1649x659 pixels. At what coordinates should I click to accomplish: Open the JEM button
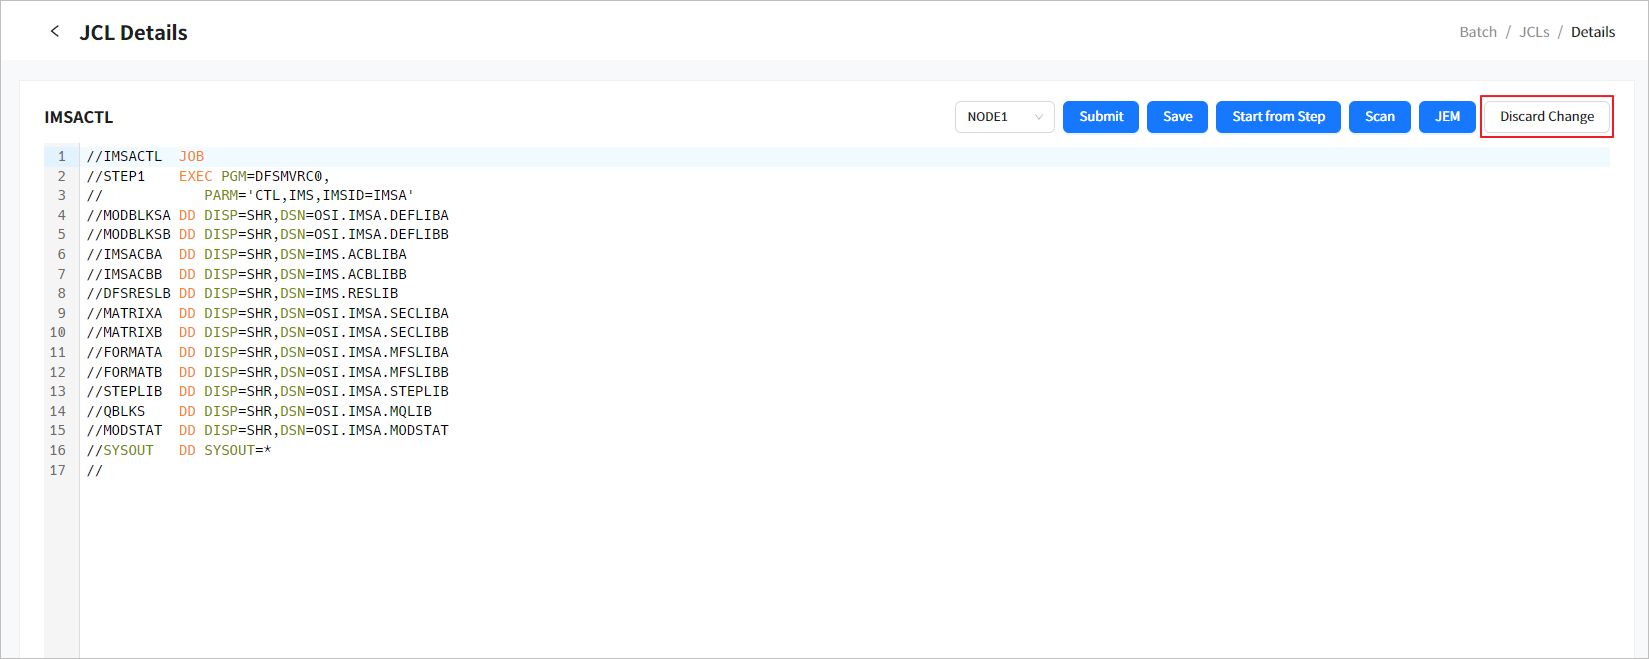point(1446,117)
